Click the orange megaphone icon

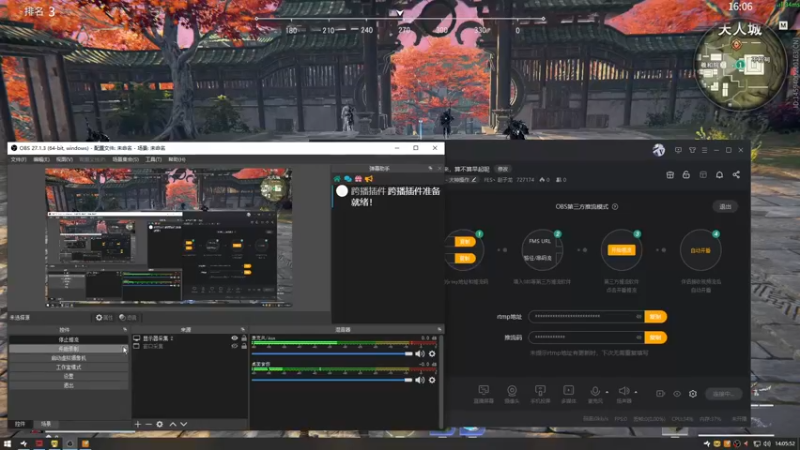(x=369, y=179)
